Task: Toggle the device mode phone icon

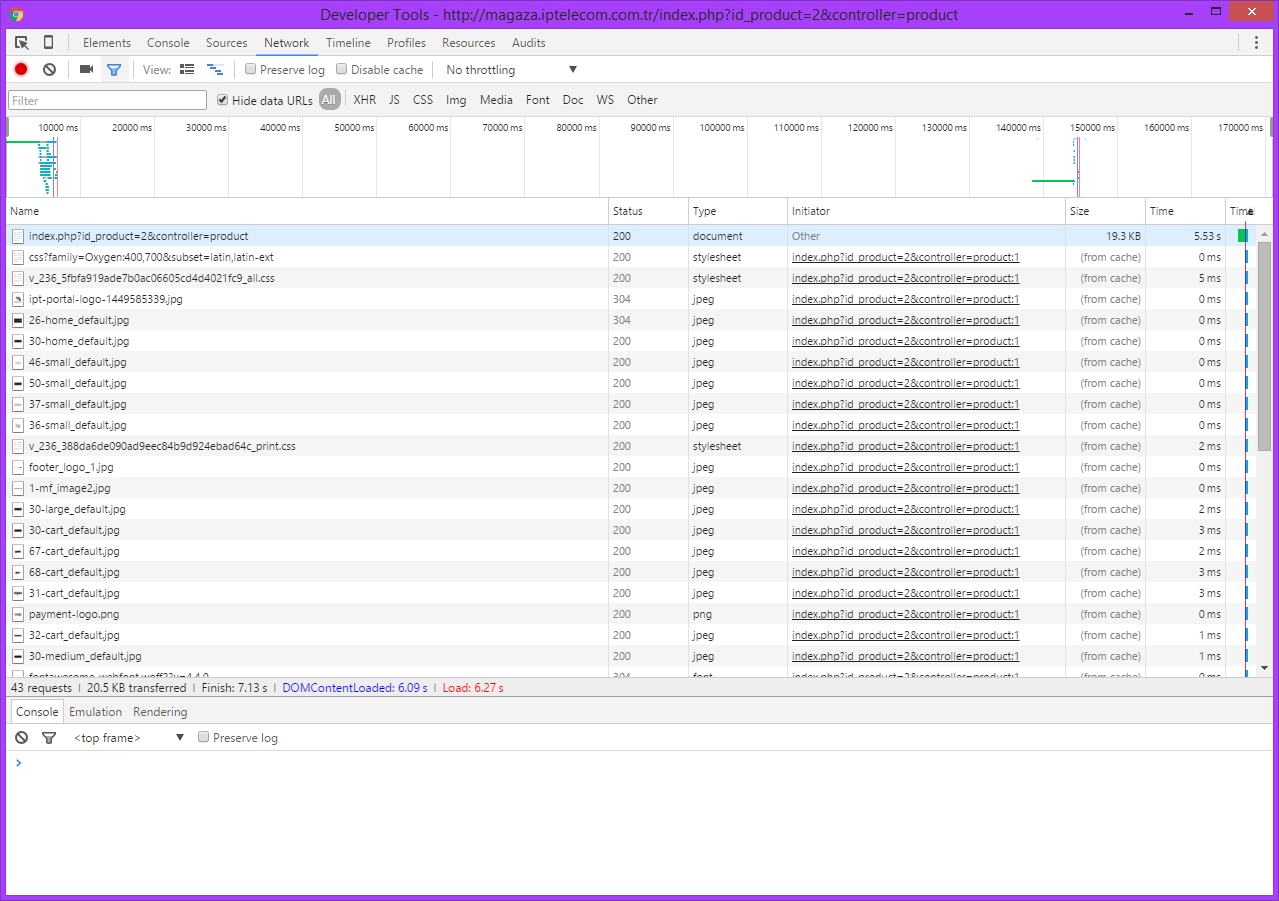Action: [48, 43]
